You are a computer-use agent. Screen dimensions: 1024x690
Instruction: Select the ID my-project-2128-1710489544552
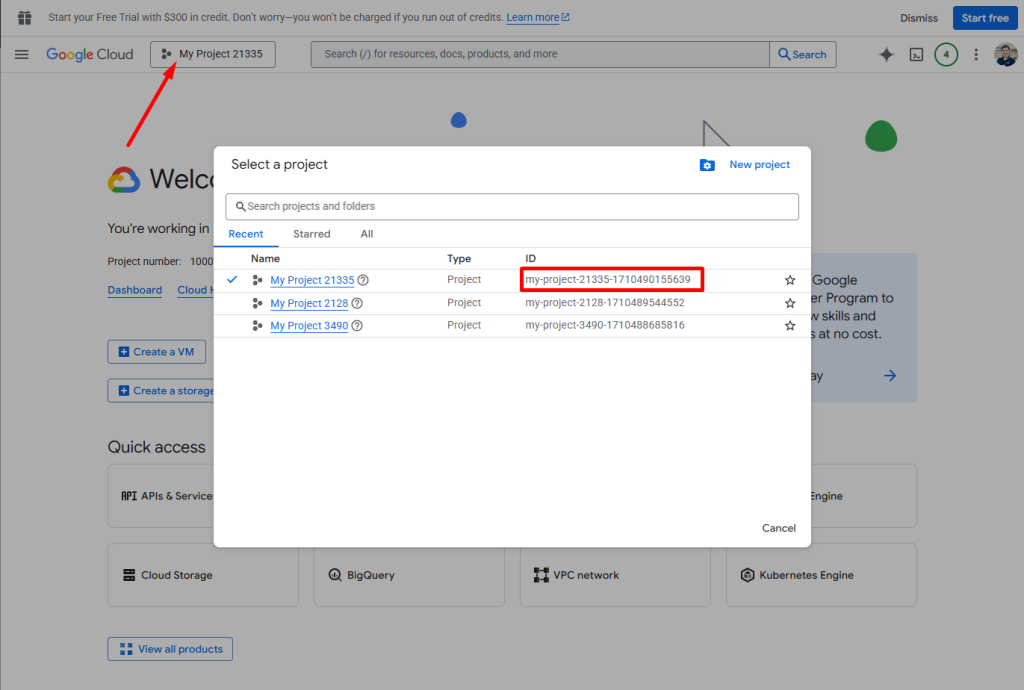click(605, 302)
